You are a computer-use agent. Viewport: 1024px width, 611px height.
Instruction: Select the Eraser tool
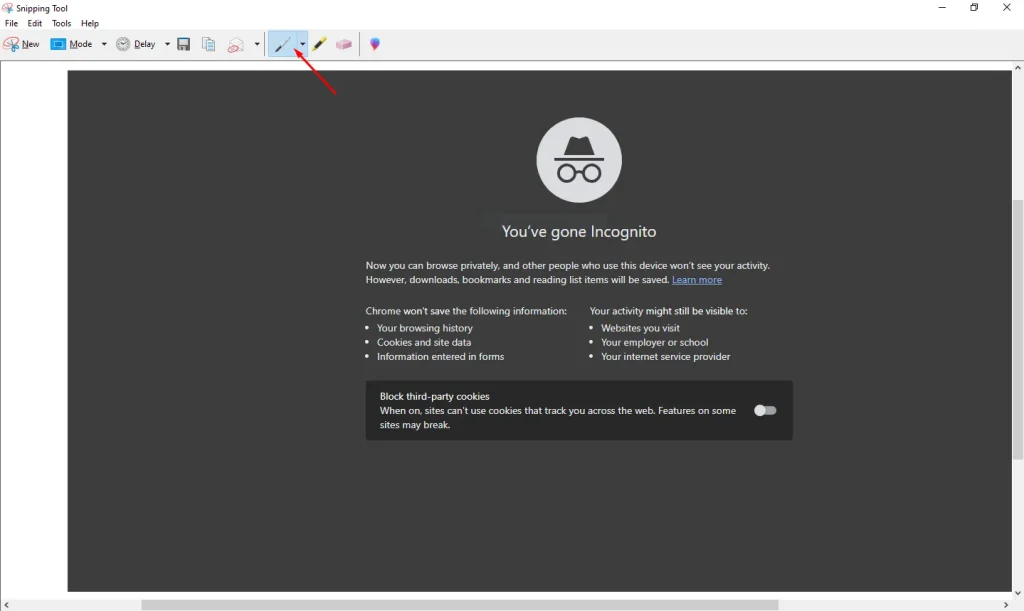[344, 44]
